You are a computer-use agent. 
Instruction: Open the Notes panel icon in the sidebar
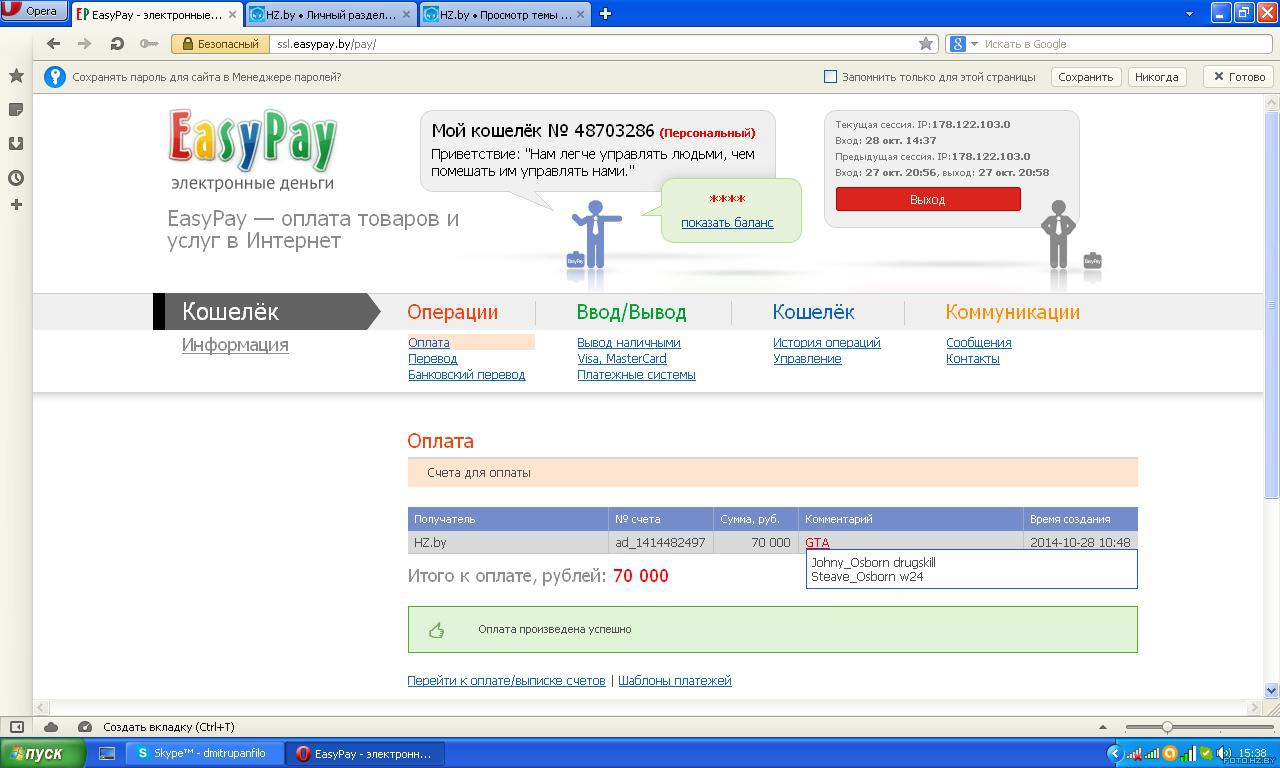coord(16,110)
